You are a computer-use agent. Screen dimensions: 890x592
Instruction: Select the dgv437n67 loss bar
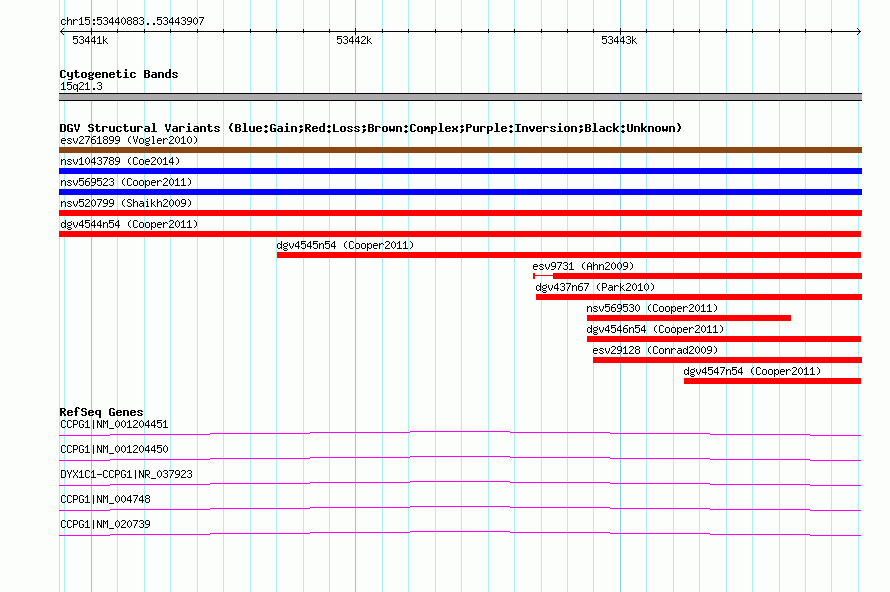click(699, 297)
